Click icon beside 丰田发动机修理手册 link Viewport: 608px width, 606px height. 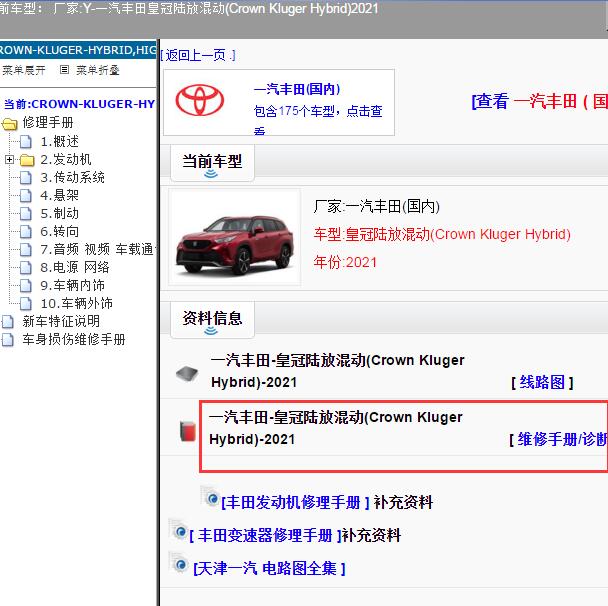[x=210, y=498]
